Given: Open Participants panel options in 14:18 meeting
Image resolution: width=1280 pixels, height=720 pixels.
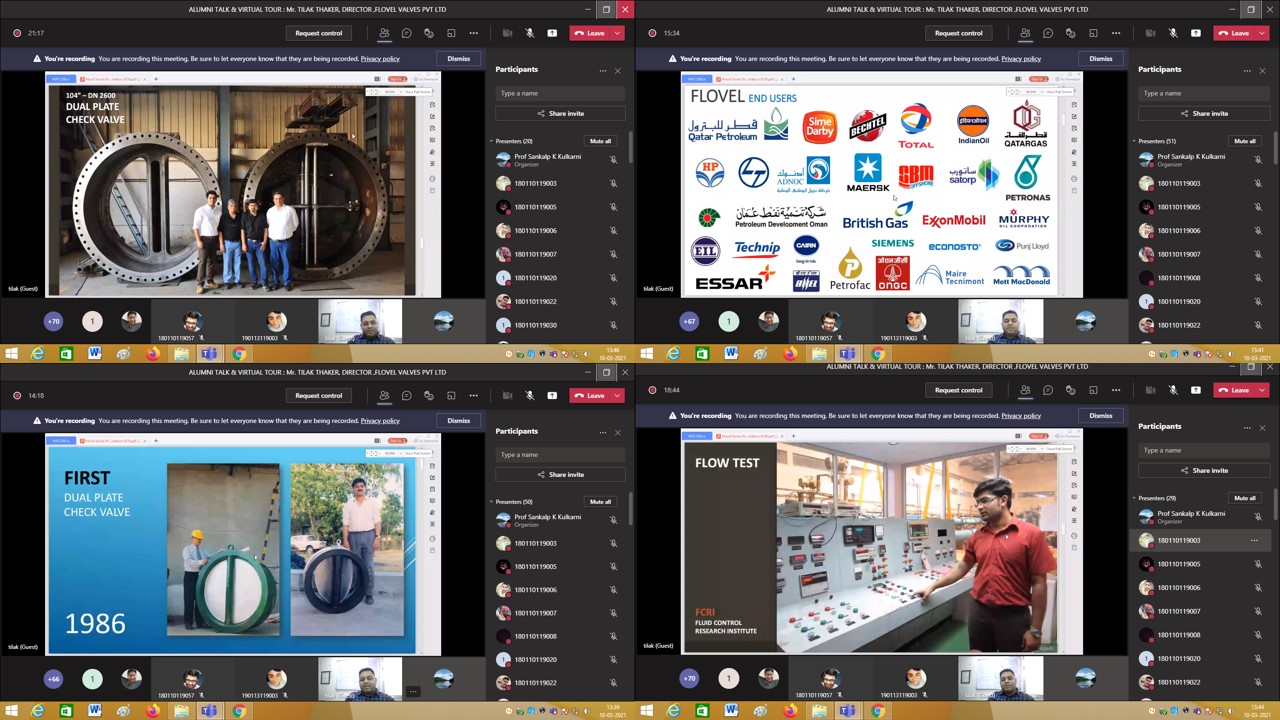Looking at the screenshot, I should coord(602,432).
